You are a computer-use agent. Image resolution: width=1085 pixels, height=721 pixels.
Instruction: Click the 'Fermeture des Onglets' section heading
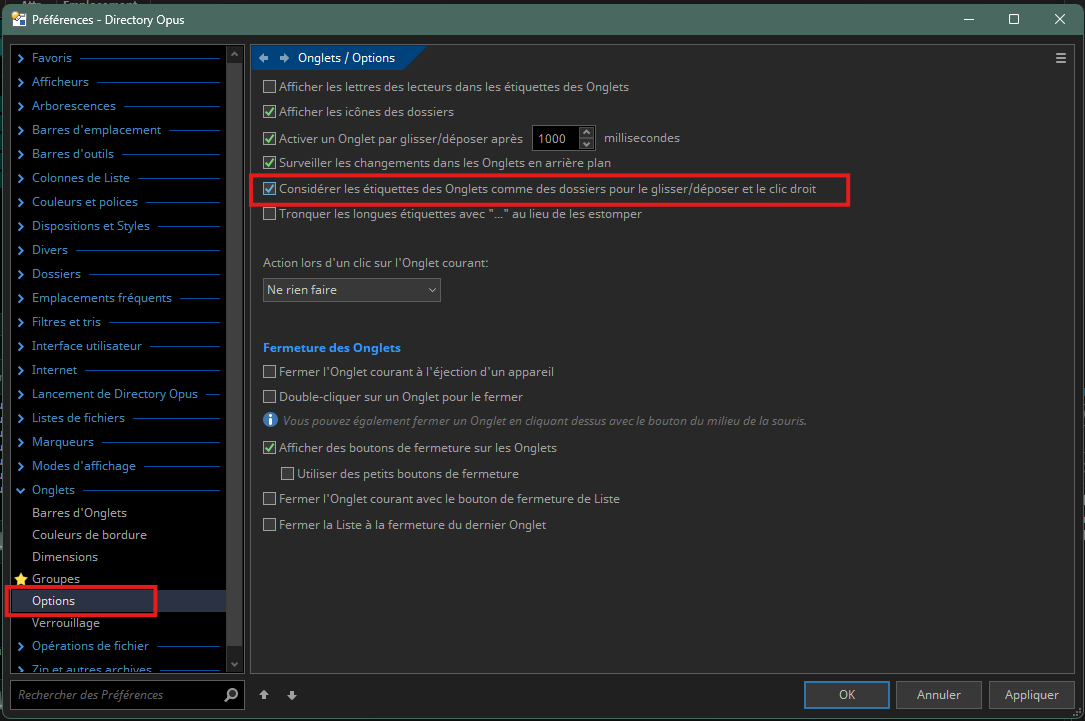pyautogui.click(x=331, y=348)
